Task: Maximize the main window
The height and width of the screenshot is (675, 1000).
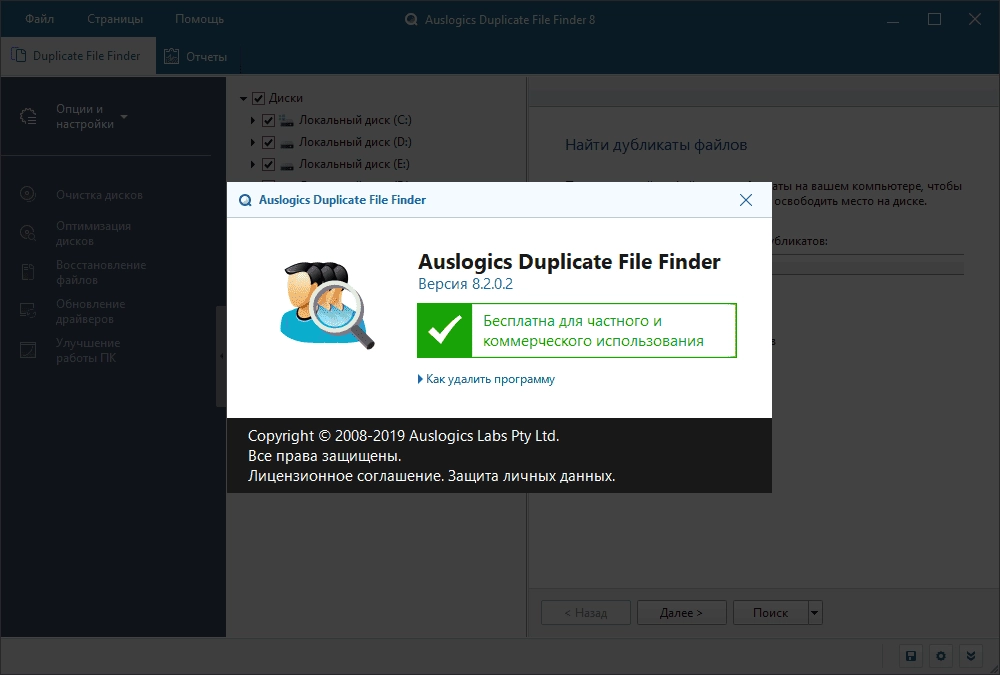Action: (934, 19)
